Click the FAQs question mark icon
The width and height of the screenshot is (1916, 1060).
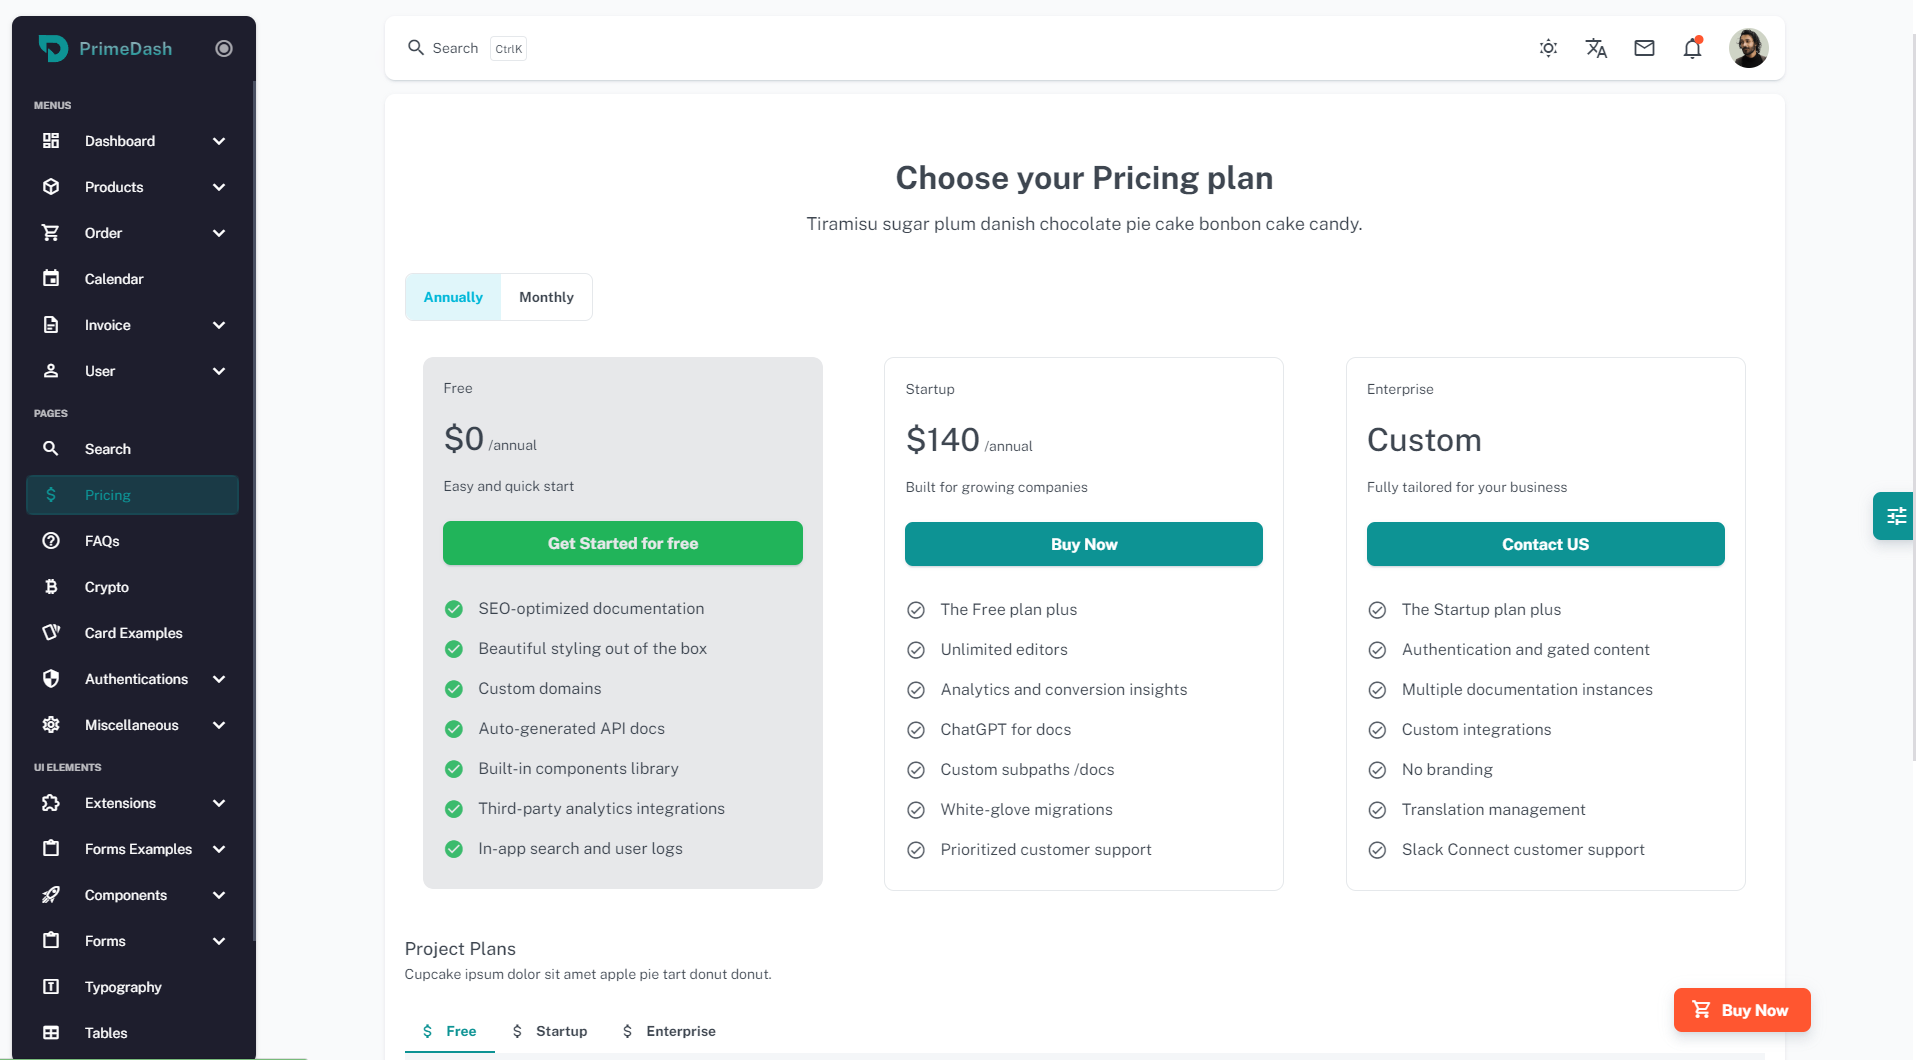[51, 541]
